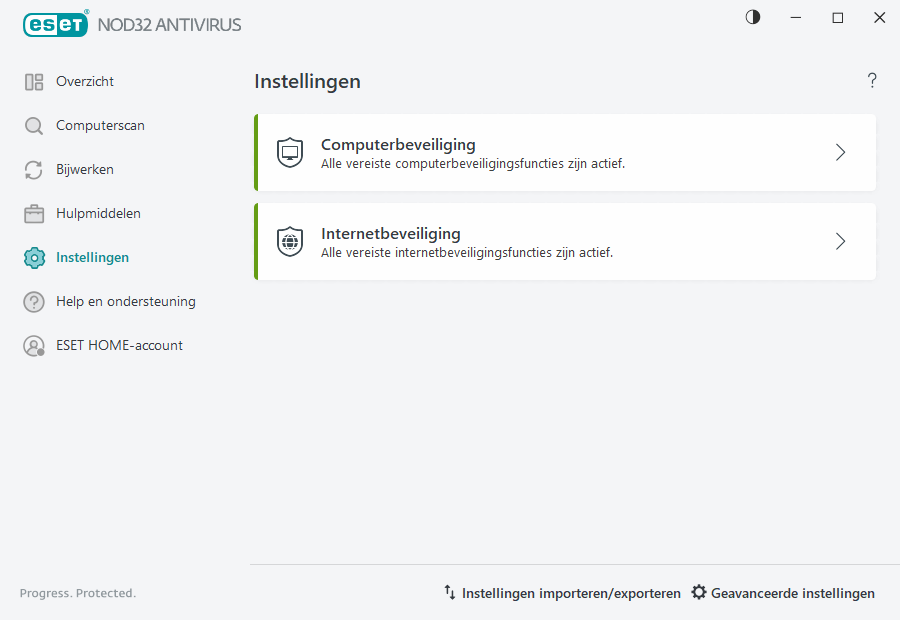Image resolution: width=900 pixels, height=620 pixels.
Task: Switch to the Instellingen menu entry
Action: pos(92,257)
